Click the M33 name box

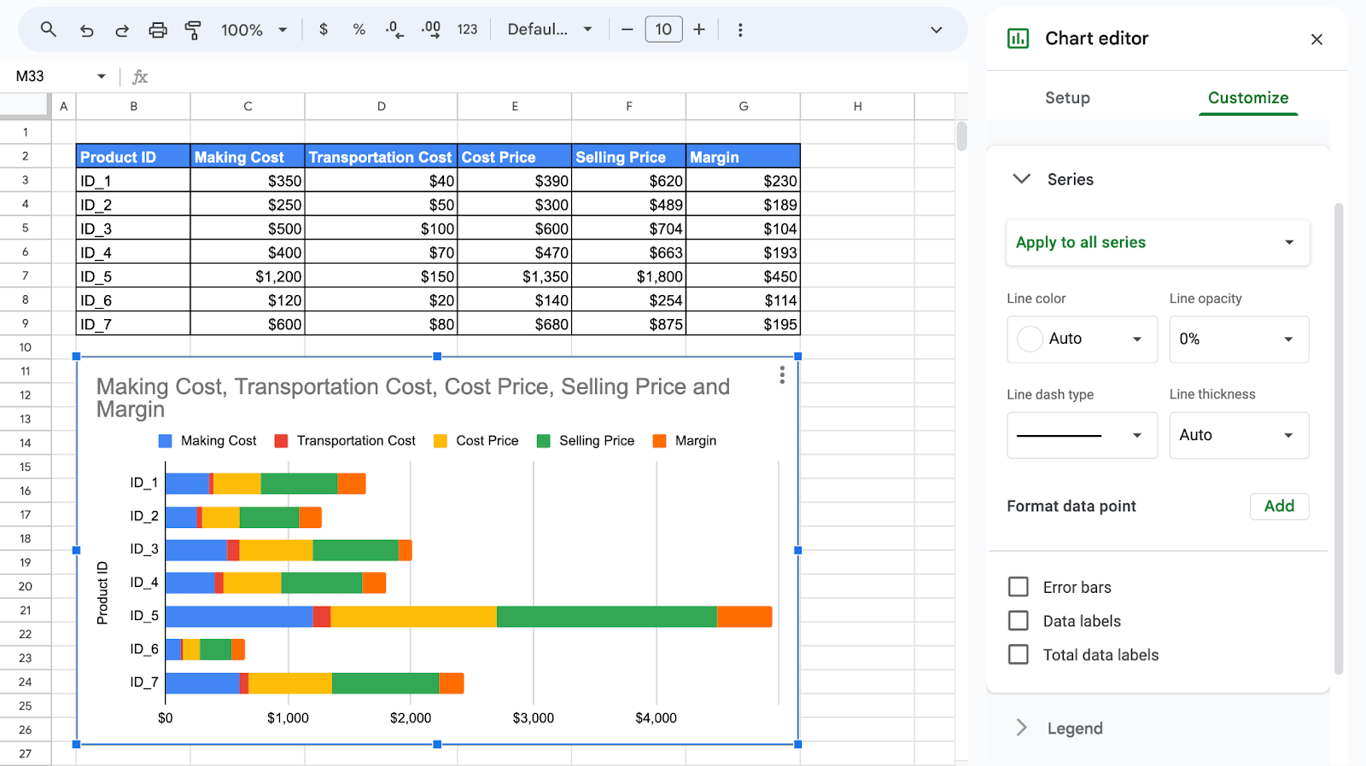click(50, 77)
